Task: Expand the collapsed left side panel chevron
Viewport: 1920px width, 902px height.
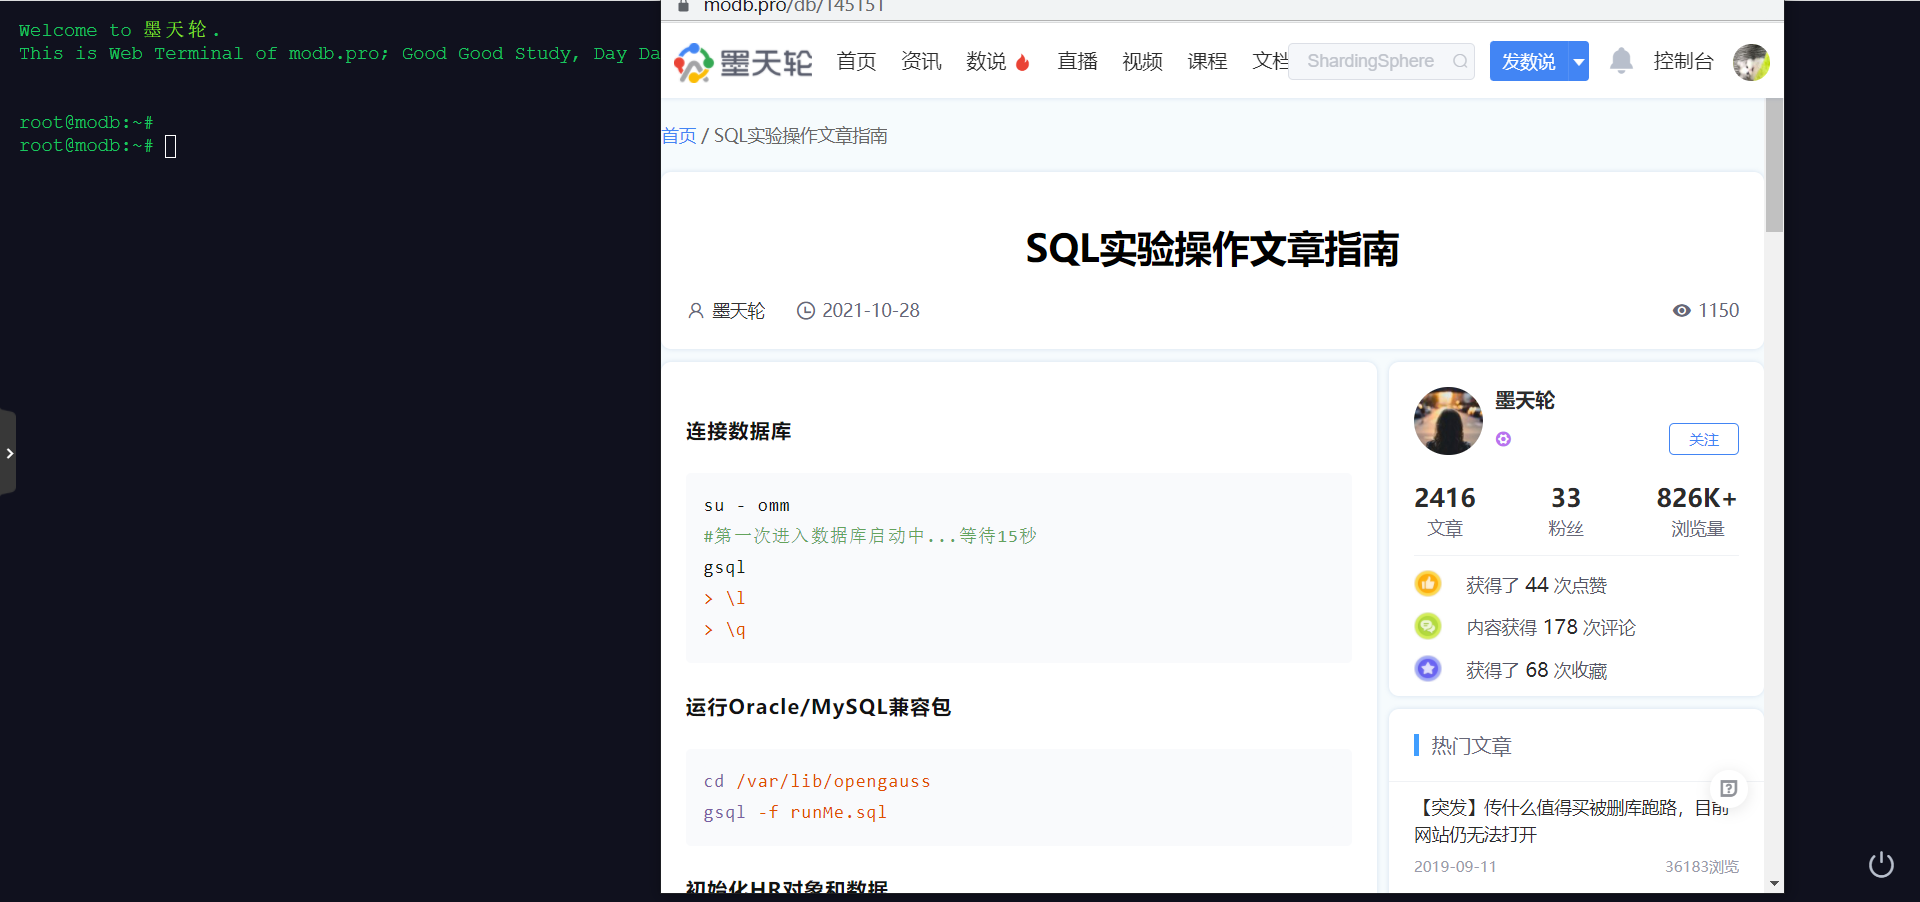Action: tap(10, 452)
